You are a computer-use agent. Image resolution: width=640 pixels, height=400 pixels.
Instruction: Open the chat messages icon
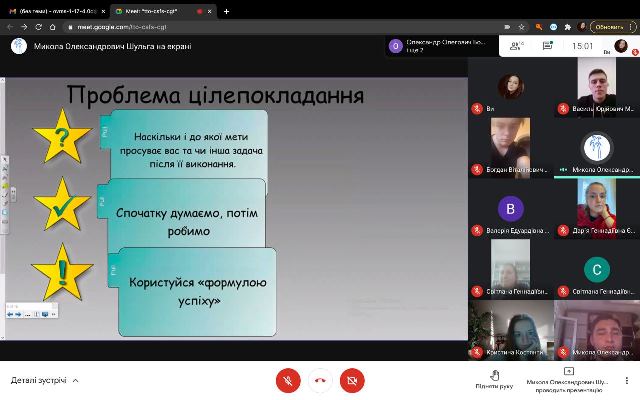click(547, 46)
